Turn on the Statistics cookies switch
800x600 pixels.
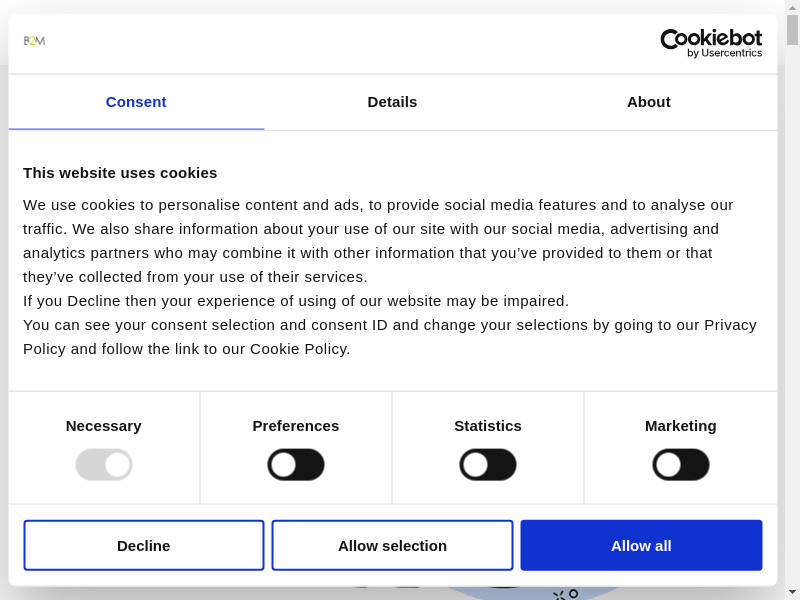(488, 464)
